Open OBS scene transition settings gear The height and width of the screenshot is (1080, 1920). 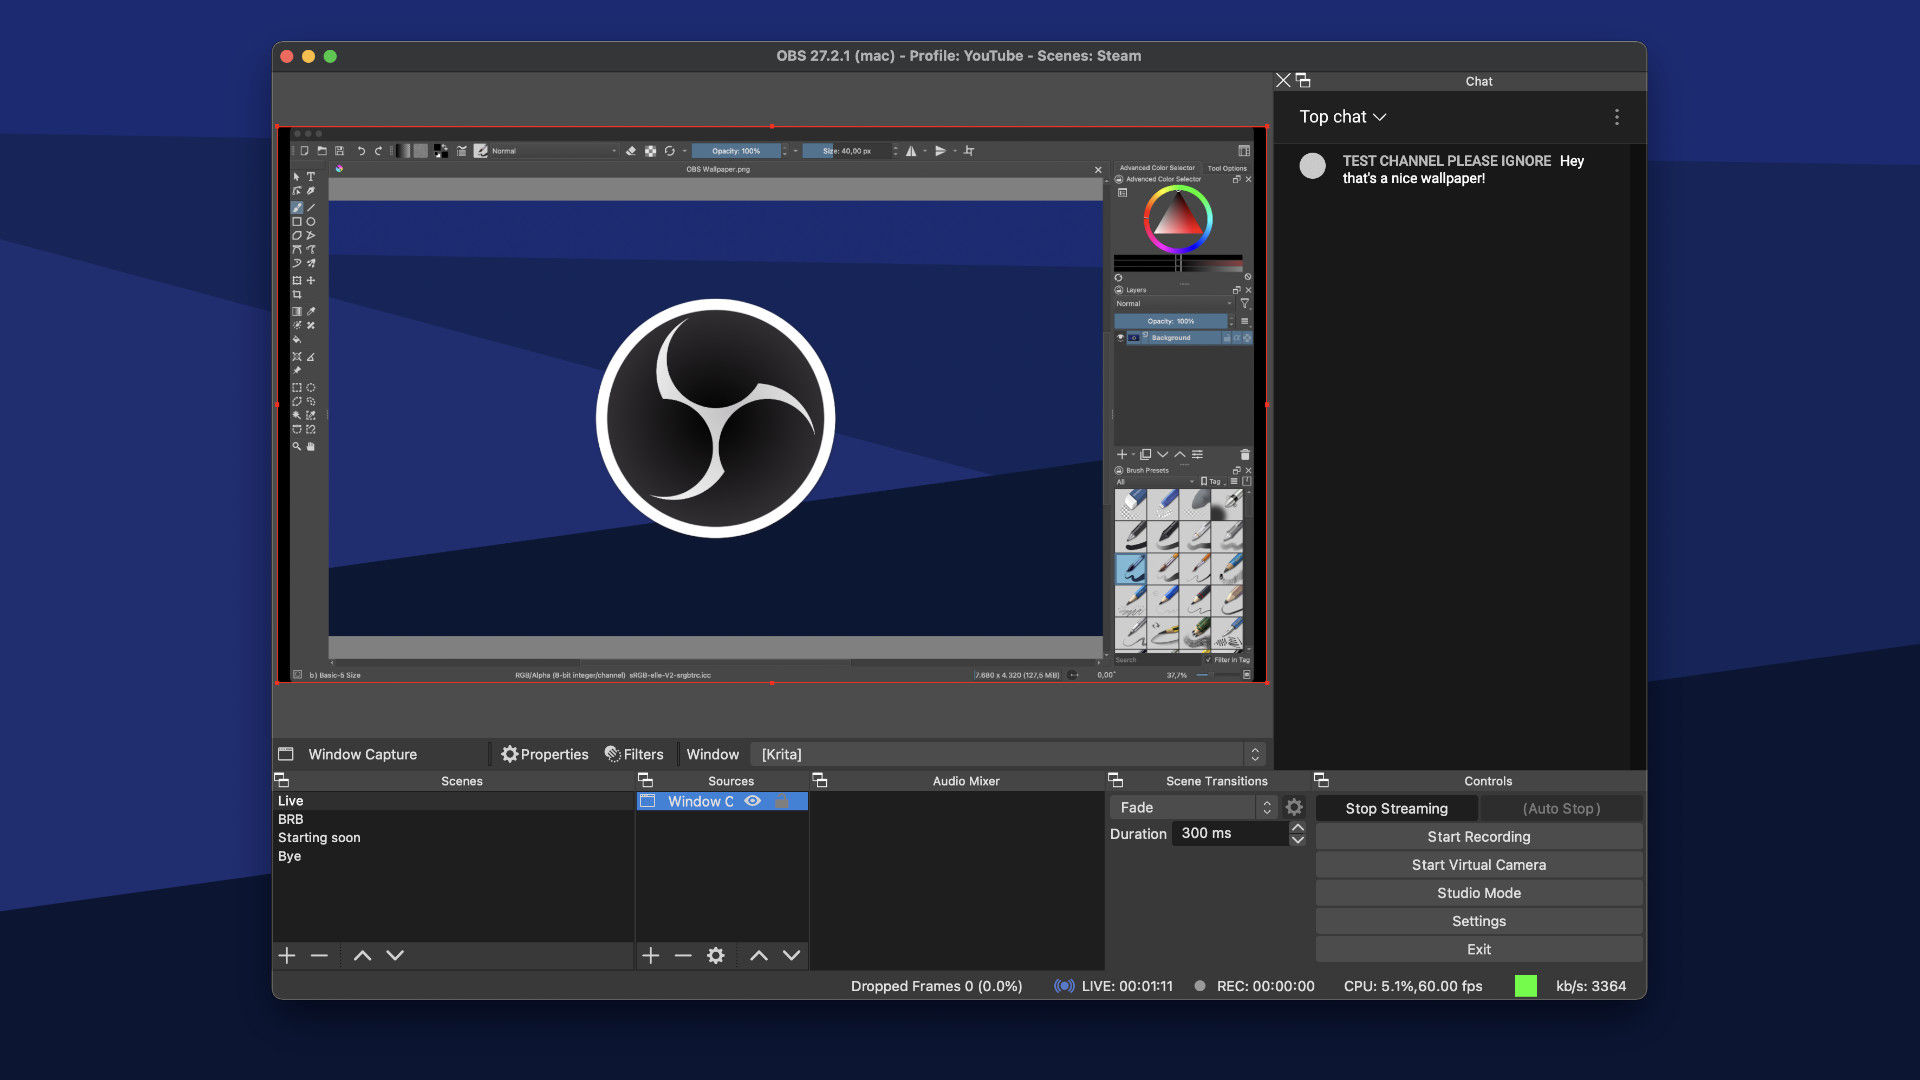coord(1296,807)
